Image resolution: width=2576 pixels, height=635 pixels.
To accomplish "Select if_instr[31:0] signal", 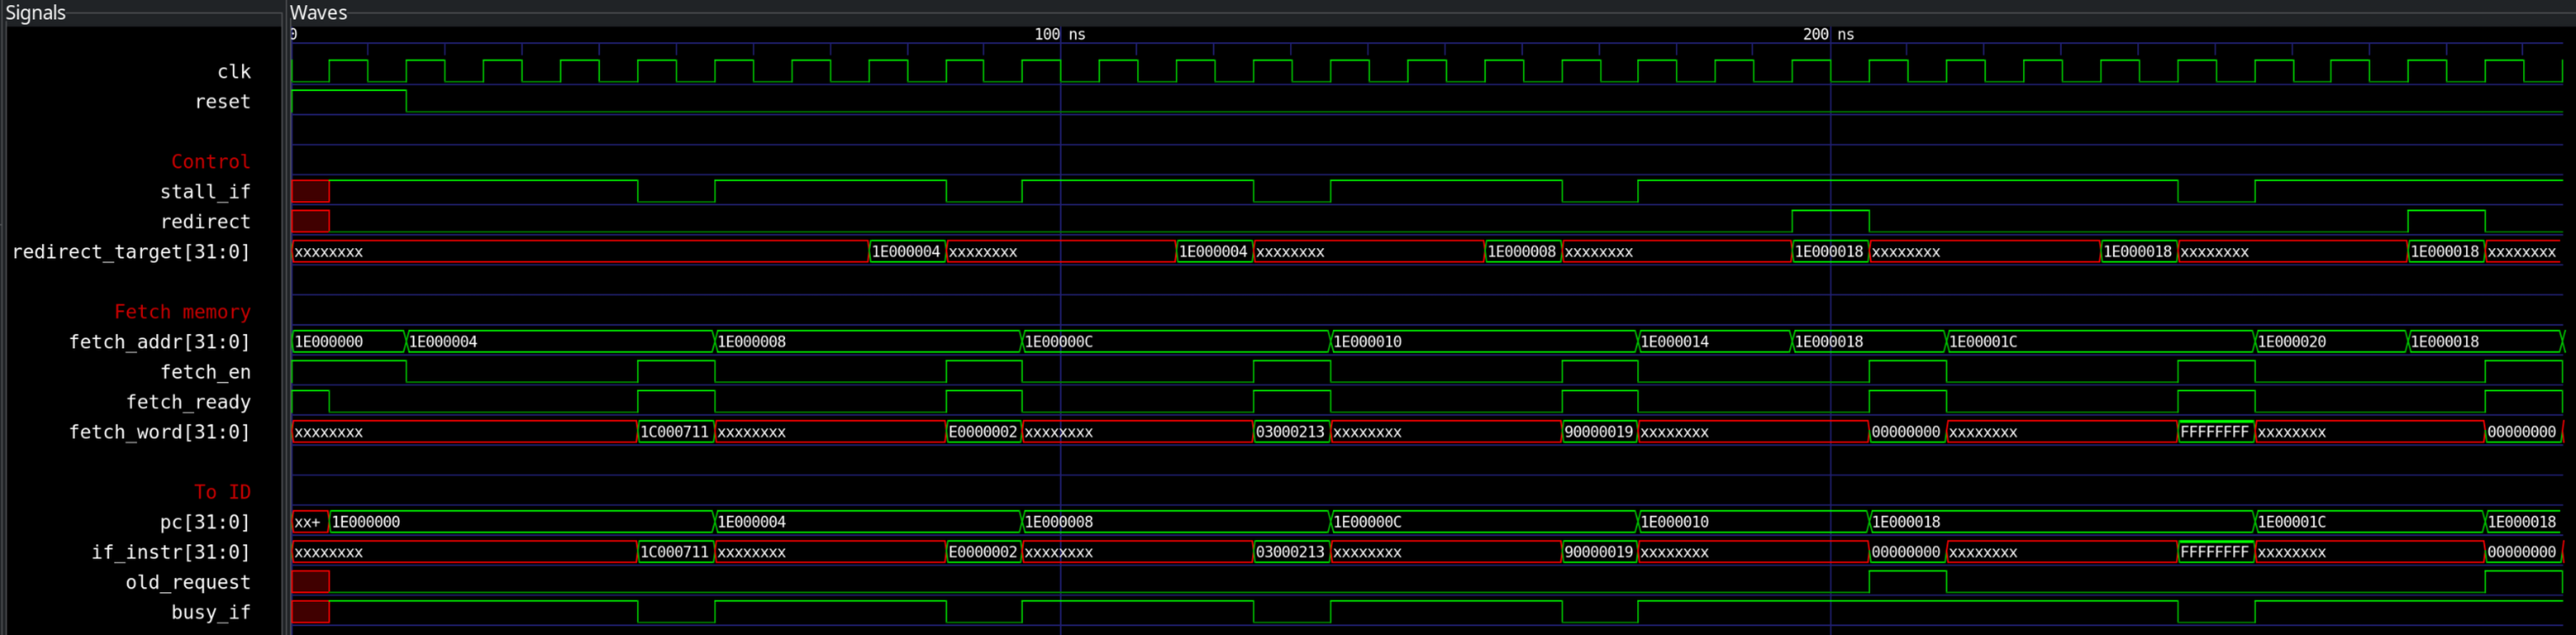I will [171, 551].
